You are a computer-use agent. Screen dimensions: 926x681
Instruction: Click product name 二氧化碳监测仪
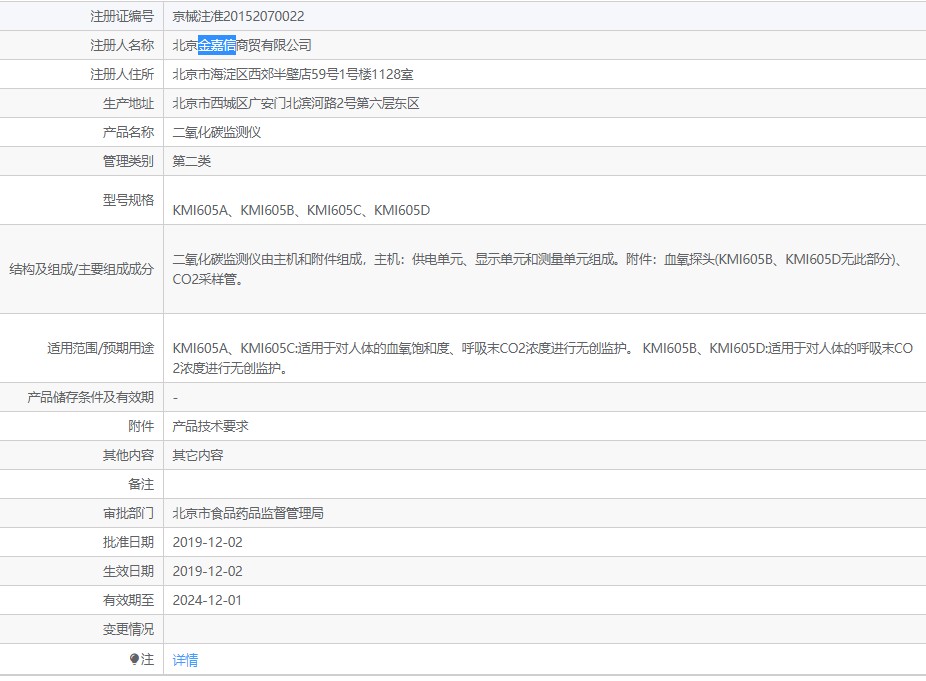(x=217, y=132)
